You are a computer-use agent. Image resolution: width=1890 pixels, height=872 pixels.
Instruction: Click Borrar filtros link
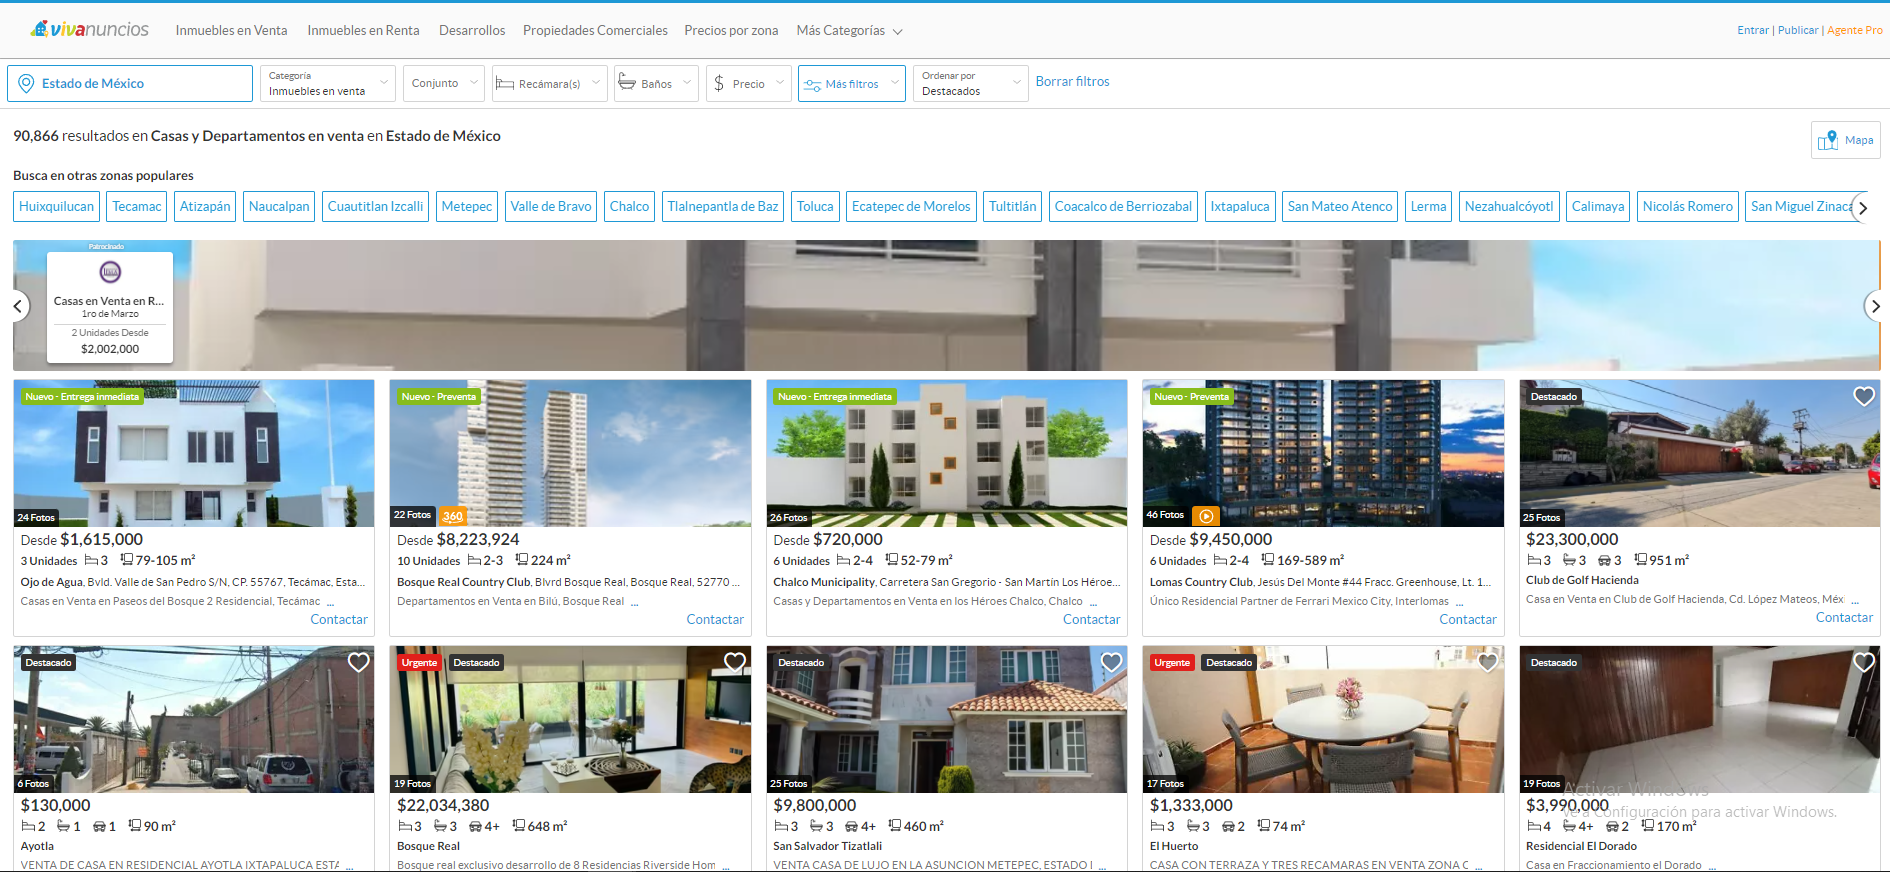point(1072,82)
